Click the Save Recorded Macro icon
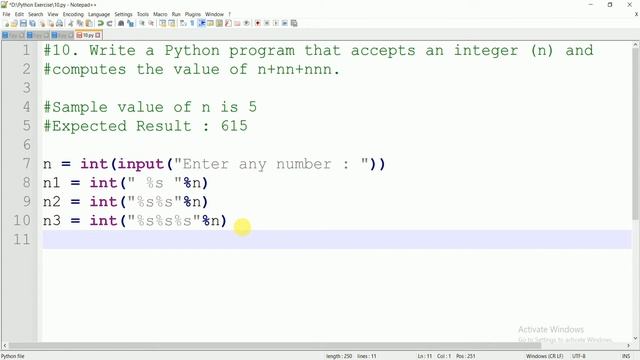This screenshot has height=360, width=640. [x=293, y=23]
